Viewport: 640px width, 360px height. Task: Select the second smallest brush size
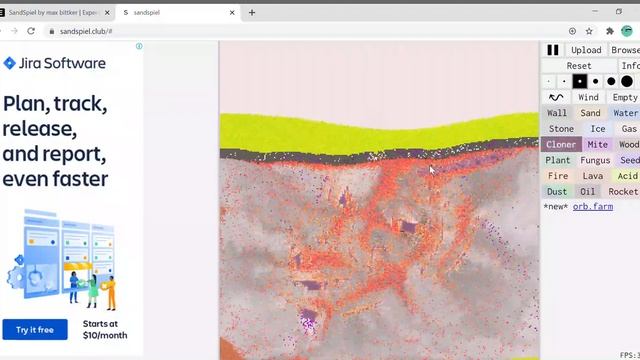(x=564, y=82)
